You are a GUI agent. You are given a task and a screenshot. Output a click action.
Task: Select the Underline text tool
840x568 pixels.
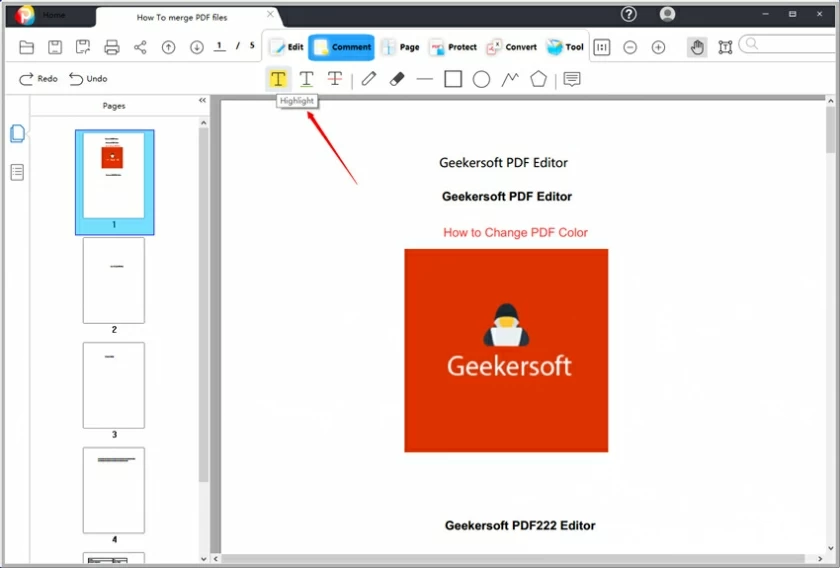(x=306, y=79)
